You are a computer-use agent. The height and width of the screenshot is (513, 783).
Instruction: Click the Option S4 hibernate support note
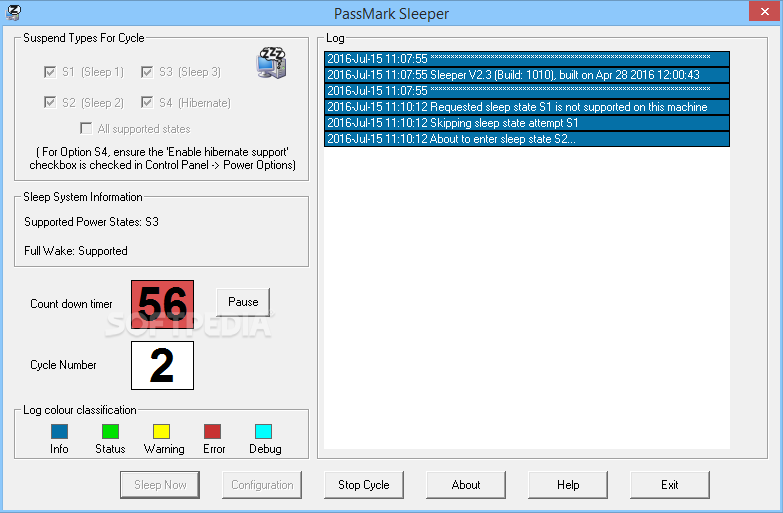[162, 158]
